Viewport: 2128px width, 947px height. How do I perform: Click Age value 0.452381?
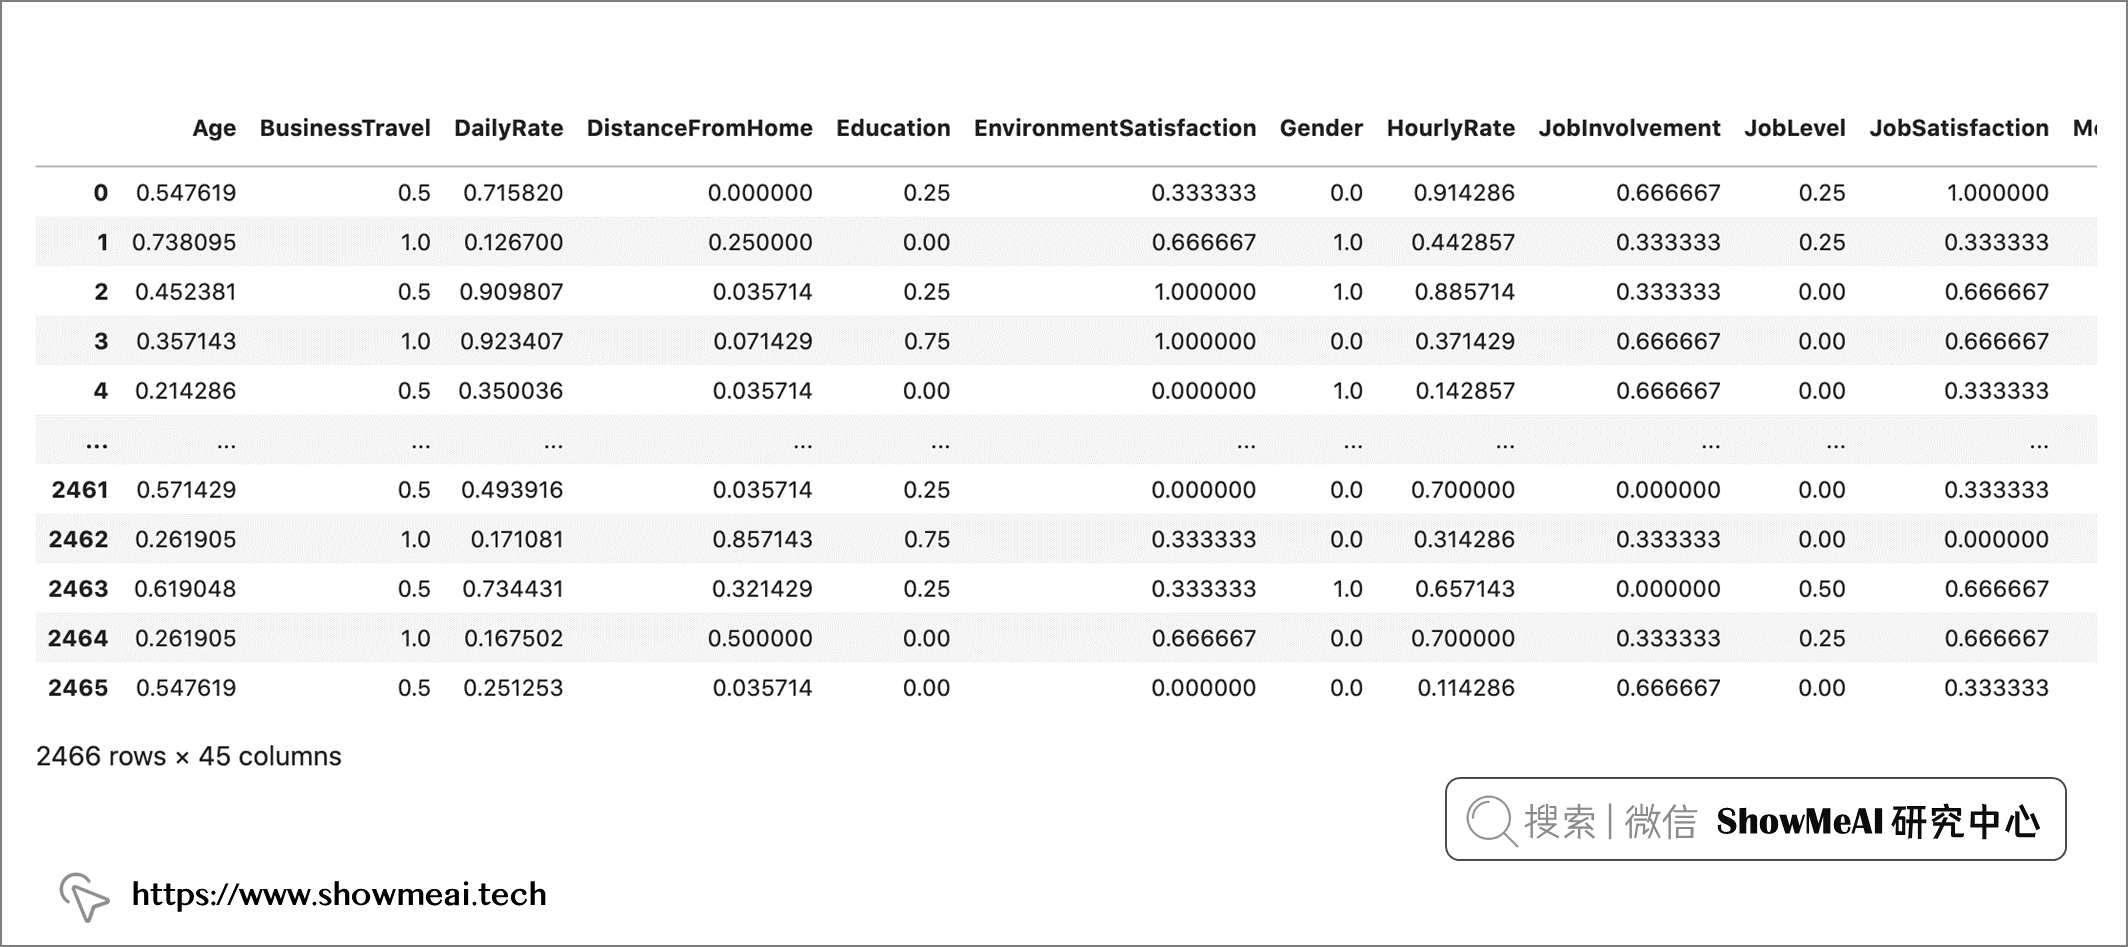[186, 292]
